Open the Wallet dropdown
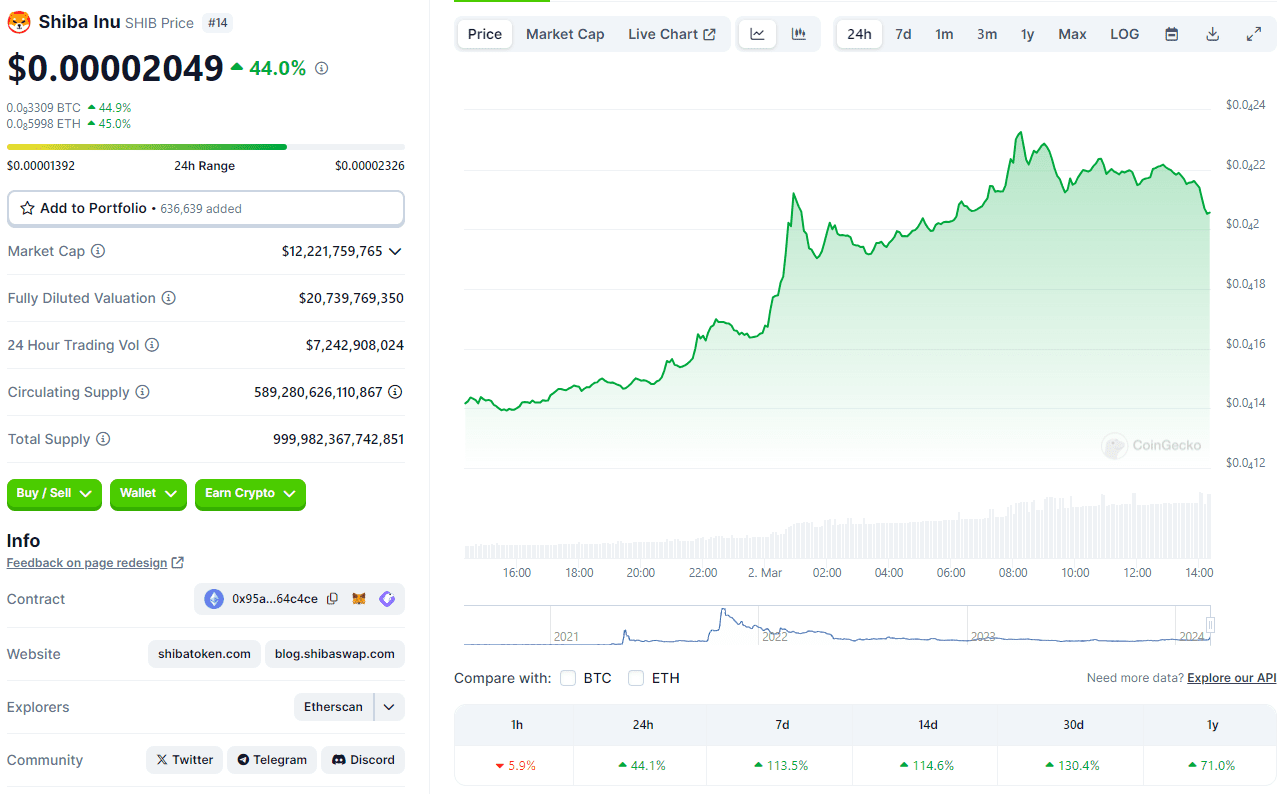The image size is (1287, 794). [148, 494]
